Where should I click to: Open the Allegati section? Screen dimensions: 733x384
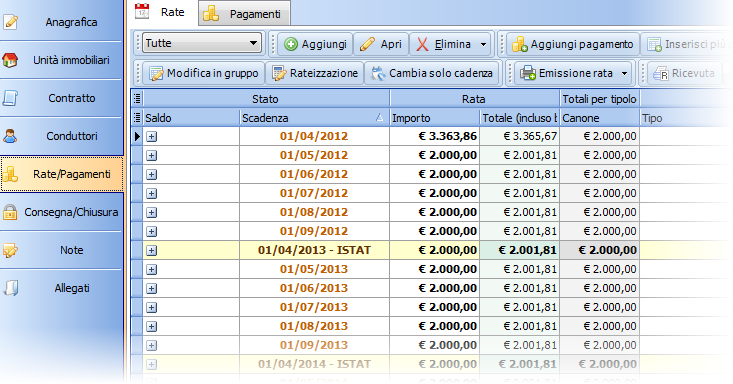[x=61, y=288]
